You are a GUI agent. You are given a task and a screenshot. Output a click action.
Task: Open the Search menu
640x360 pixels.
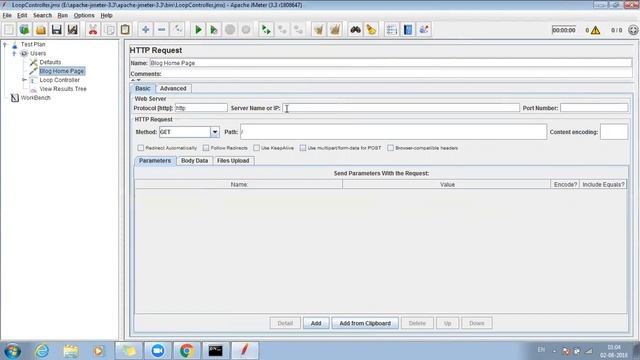[42, 15]
